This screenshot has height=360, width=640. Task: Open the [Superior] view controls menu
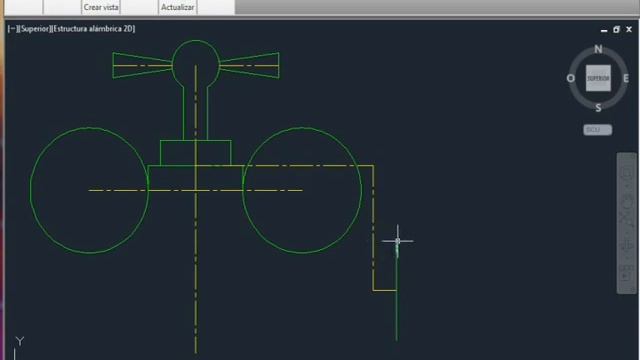pyautogui.click(x=35, y=29)
